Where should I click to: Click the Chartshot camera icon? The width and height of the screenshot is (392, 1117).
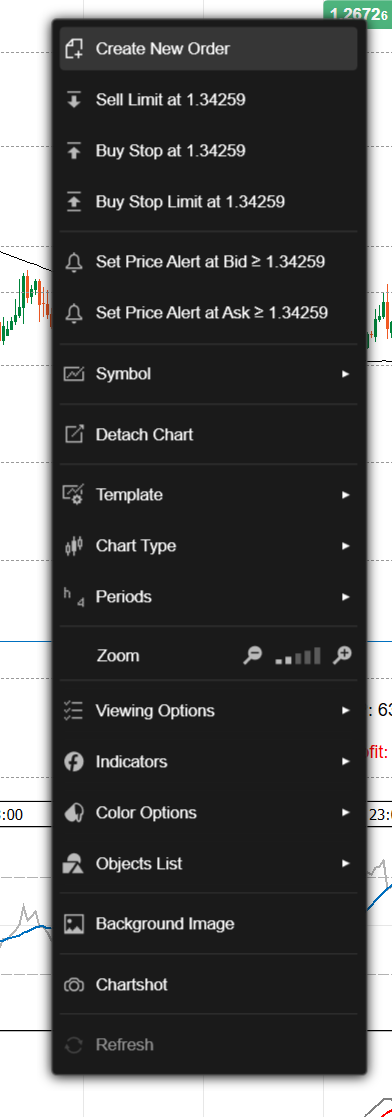pos(74,985)
